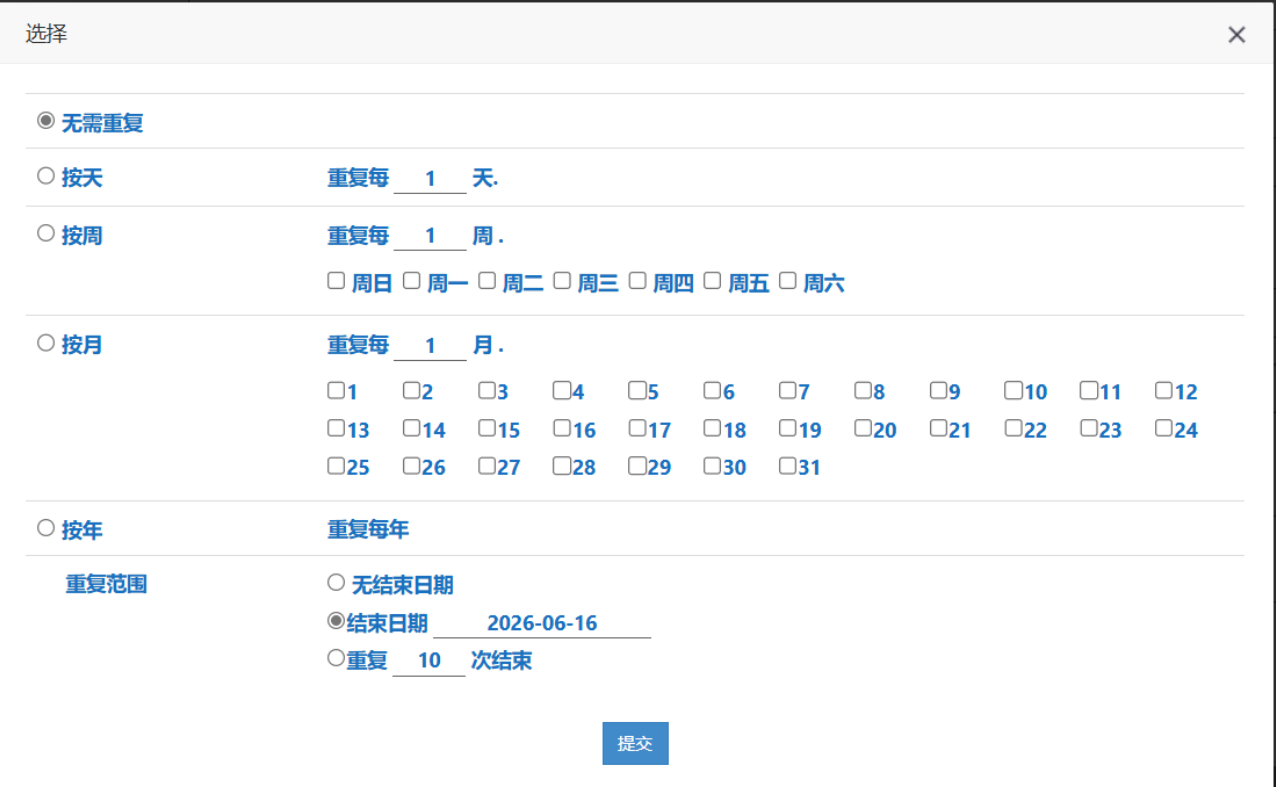
Task: Tick day 30 of the month
Action: tap(712, 465)
